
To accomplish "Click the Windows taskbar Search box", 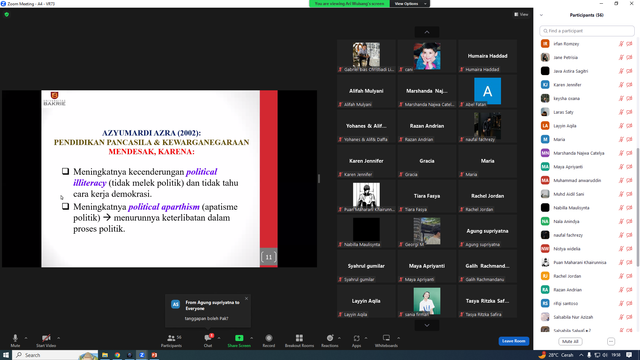I will tap(56, 355).
